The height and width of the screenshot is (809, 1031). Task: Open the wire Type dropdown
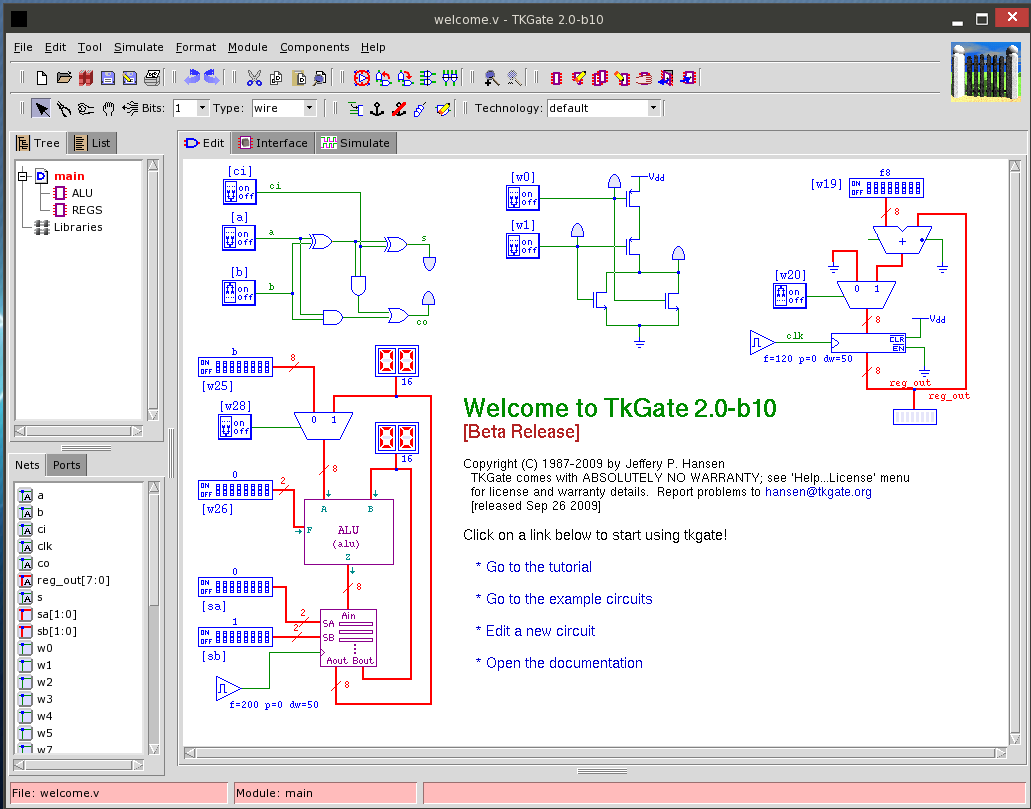pos(310,108)
